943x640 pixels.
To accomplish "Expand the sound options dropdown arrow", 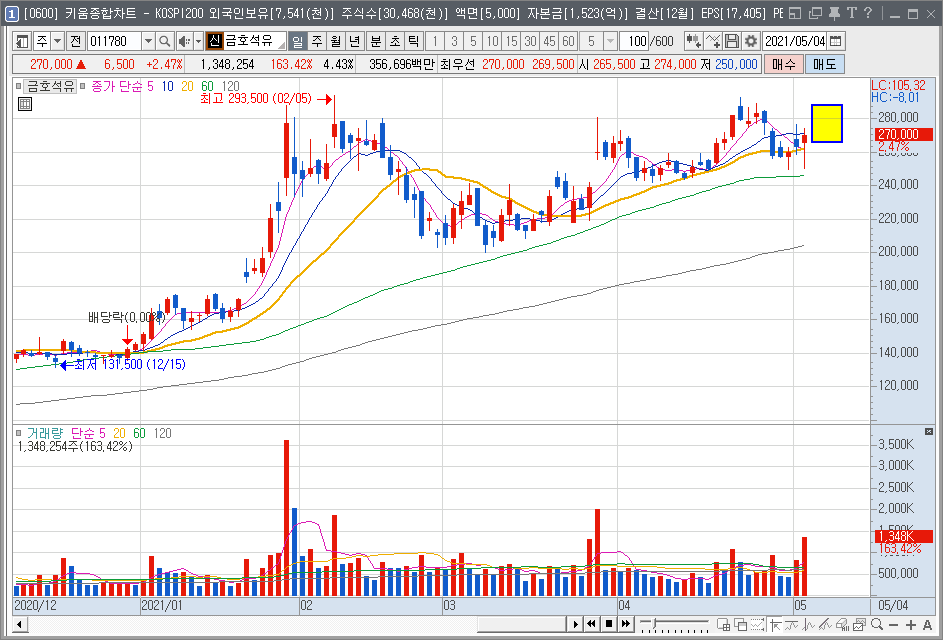I will pos(198,42).
